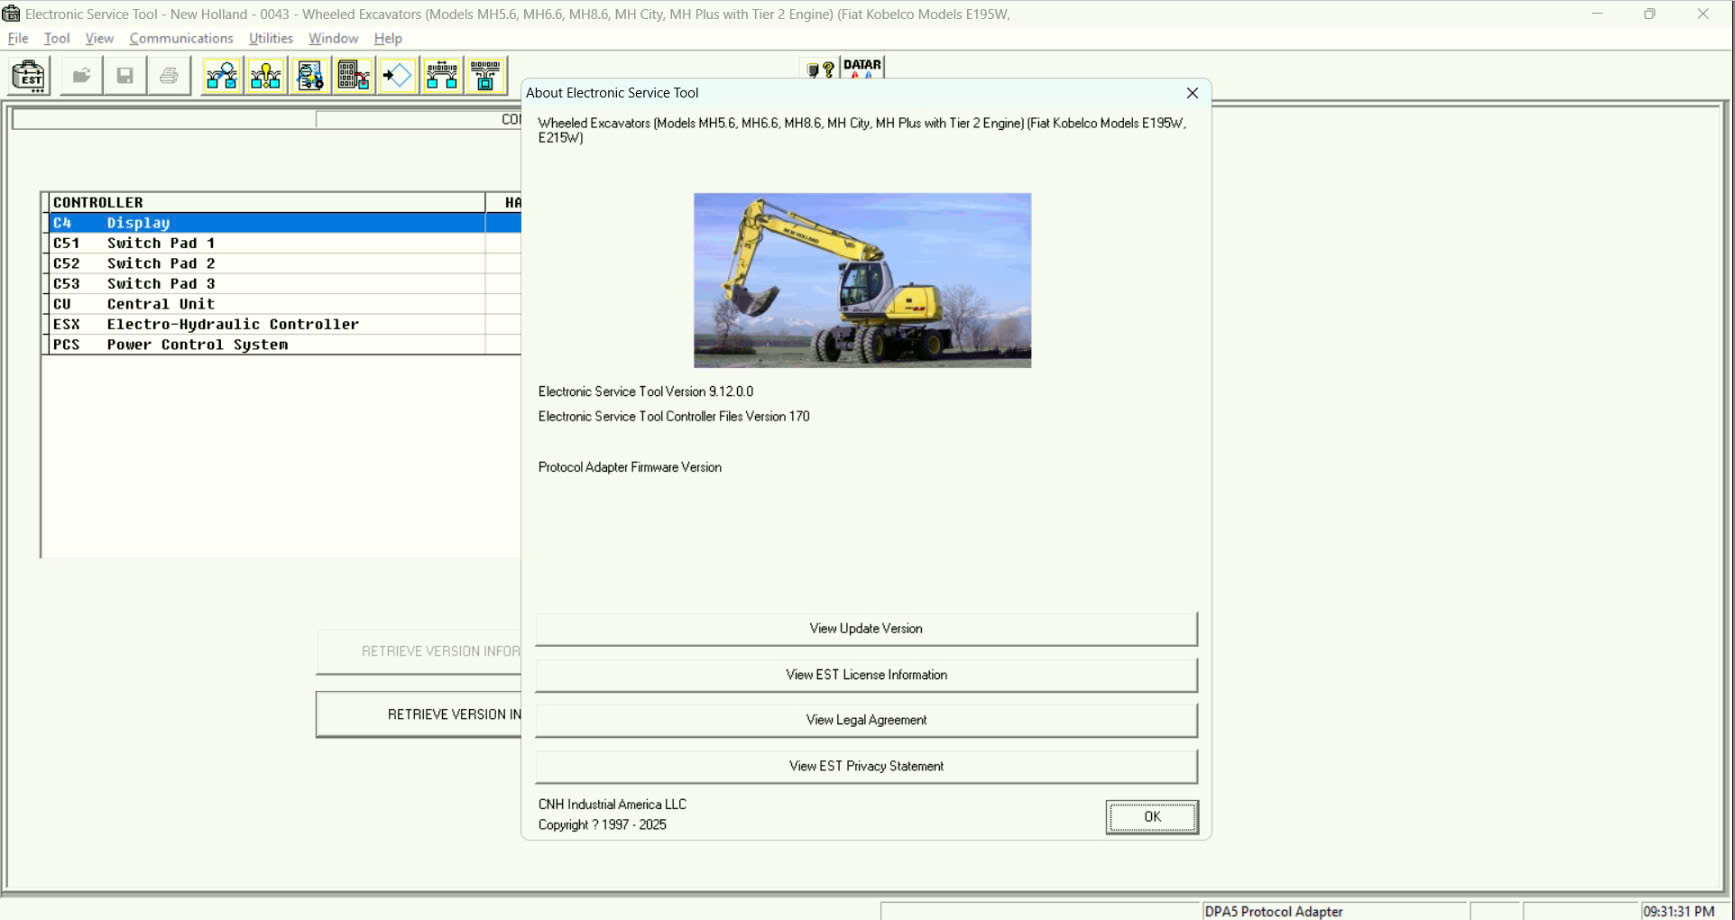Screen dimensions: 1735x920
Task: Click the DATAR toolbar icon
Action: pyautogui.click(x=862, y=68)
